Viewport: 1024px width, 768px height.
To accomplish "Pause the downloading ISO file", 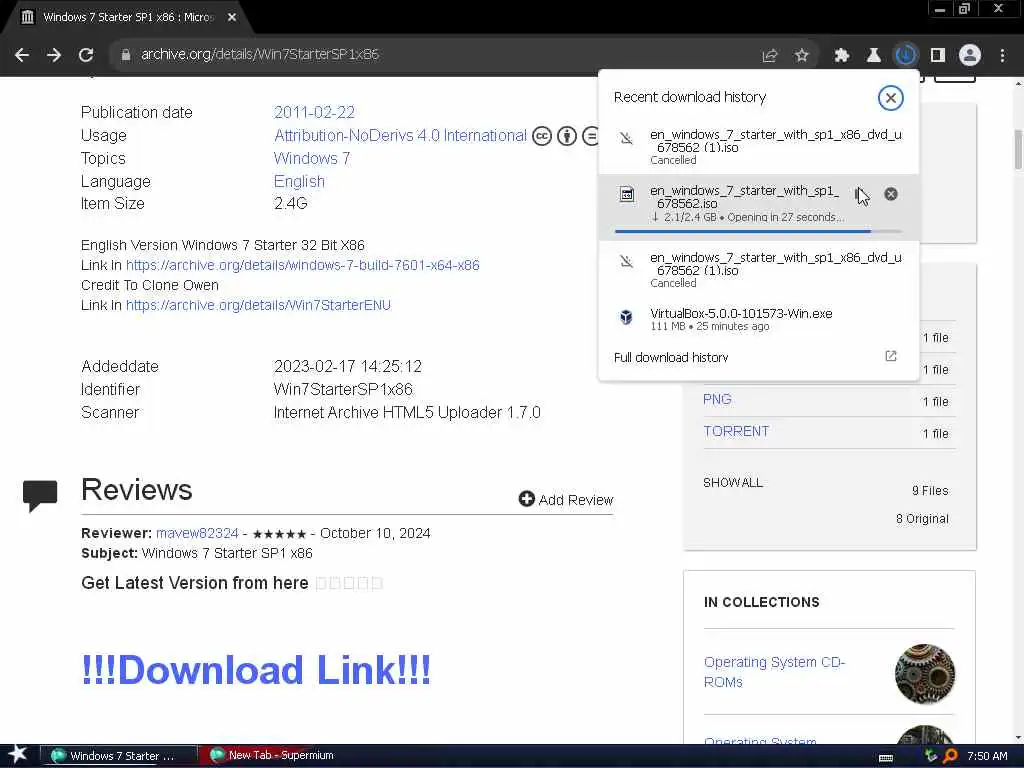I will [859, 194].
